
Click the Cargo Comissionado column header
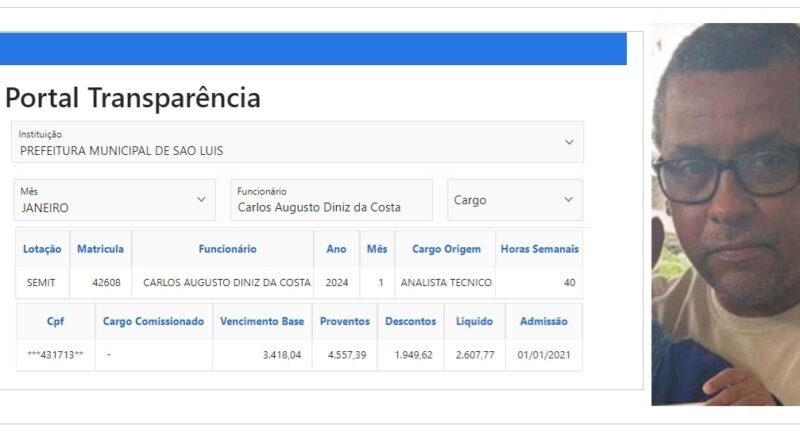153,322
